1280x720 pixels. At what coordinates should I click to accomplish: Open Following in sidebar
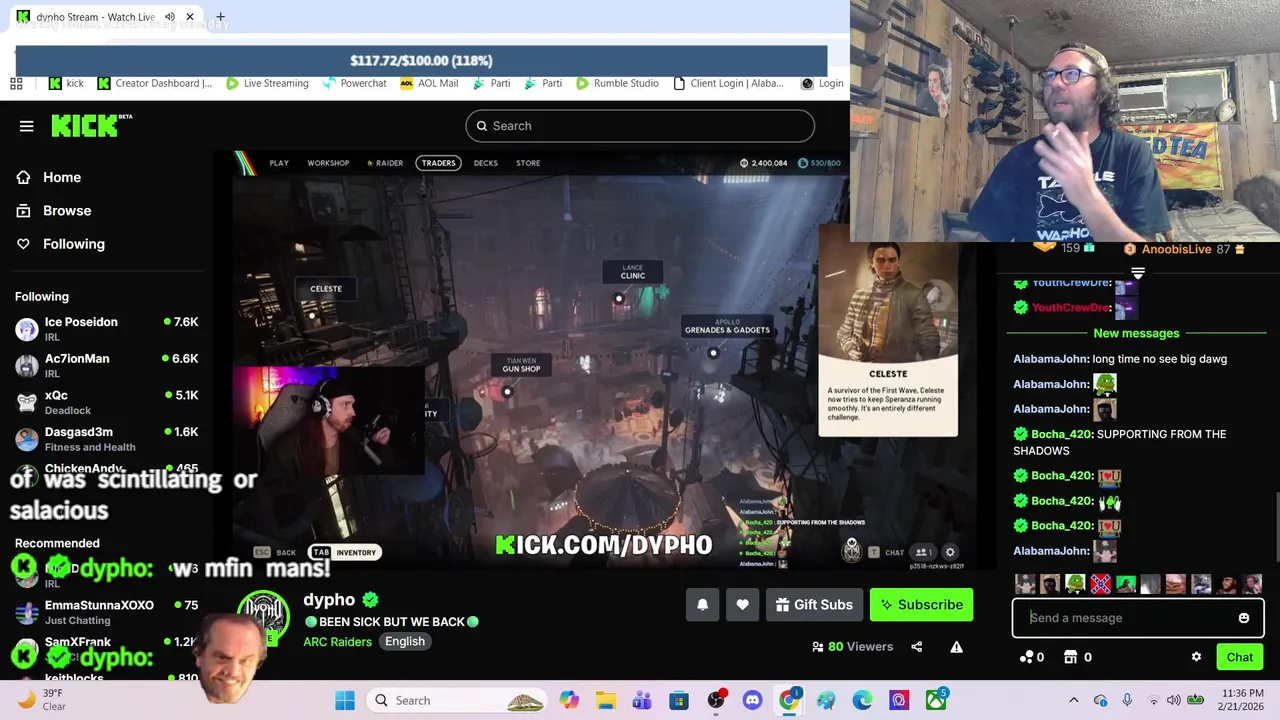[x=73, y=244]
